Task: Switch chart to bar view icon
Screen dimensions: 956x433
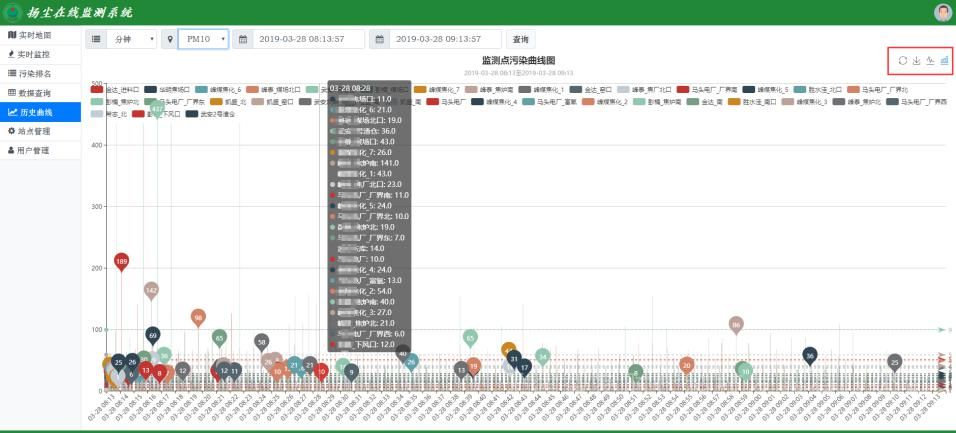Action: [x=944, y=61]
